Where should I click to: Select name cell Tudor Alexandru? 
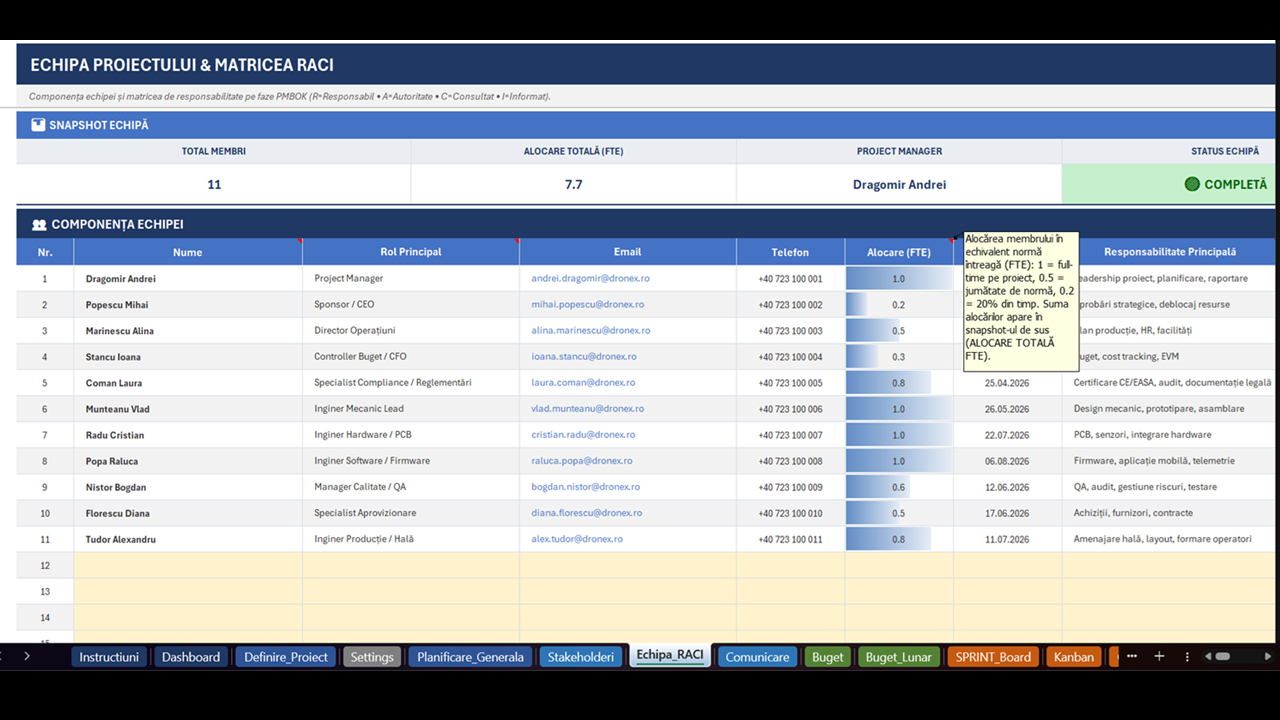click(x=188, y=539)
